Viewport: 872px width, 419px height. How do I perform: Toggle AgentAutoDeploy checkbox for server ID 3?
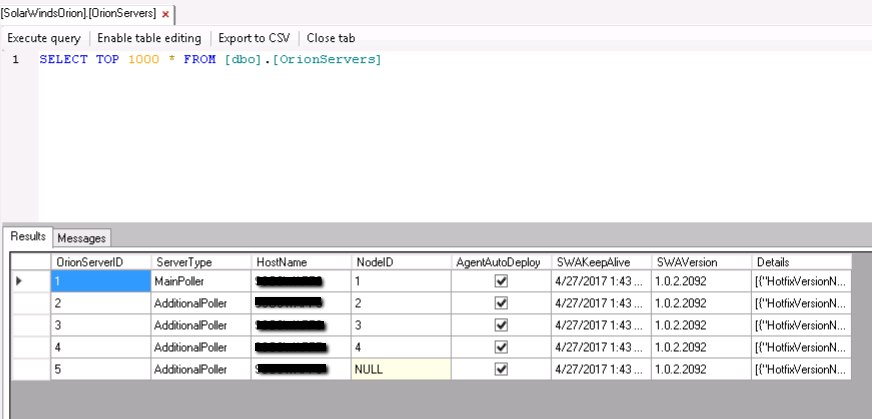tap(501, 326)
